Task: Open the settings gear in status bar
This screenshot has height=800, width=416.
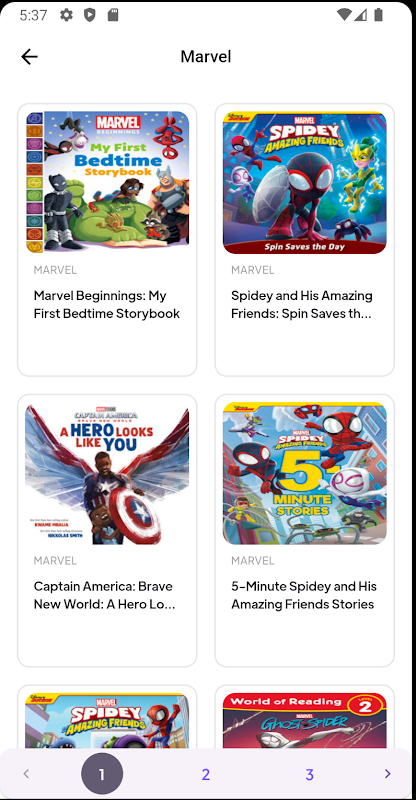Action: click(x=66, y=15)
